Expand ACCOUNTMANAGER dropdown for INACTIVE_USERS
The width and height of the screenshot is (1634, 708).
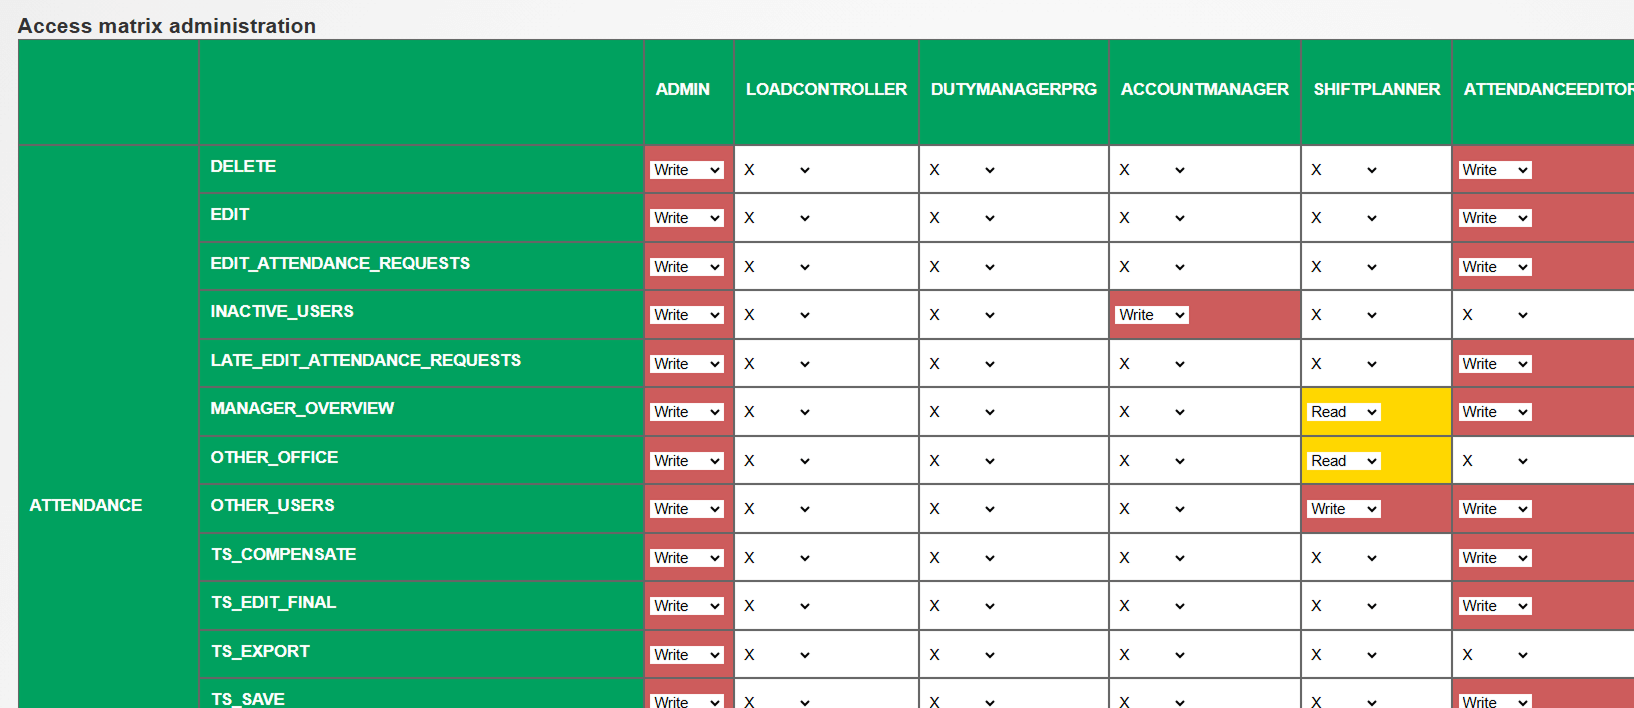1151,315
